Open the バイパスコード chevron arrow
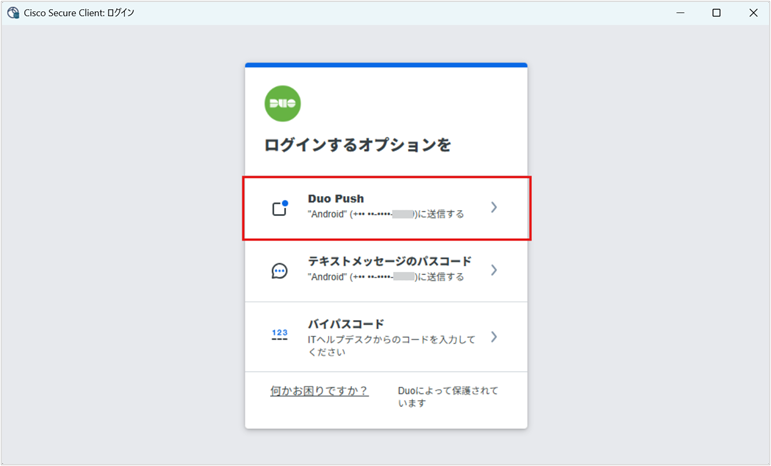The height and width of the screenshot is (466, 771). coord(494,337)
